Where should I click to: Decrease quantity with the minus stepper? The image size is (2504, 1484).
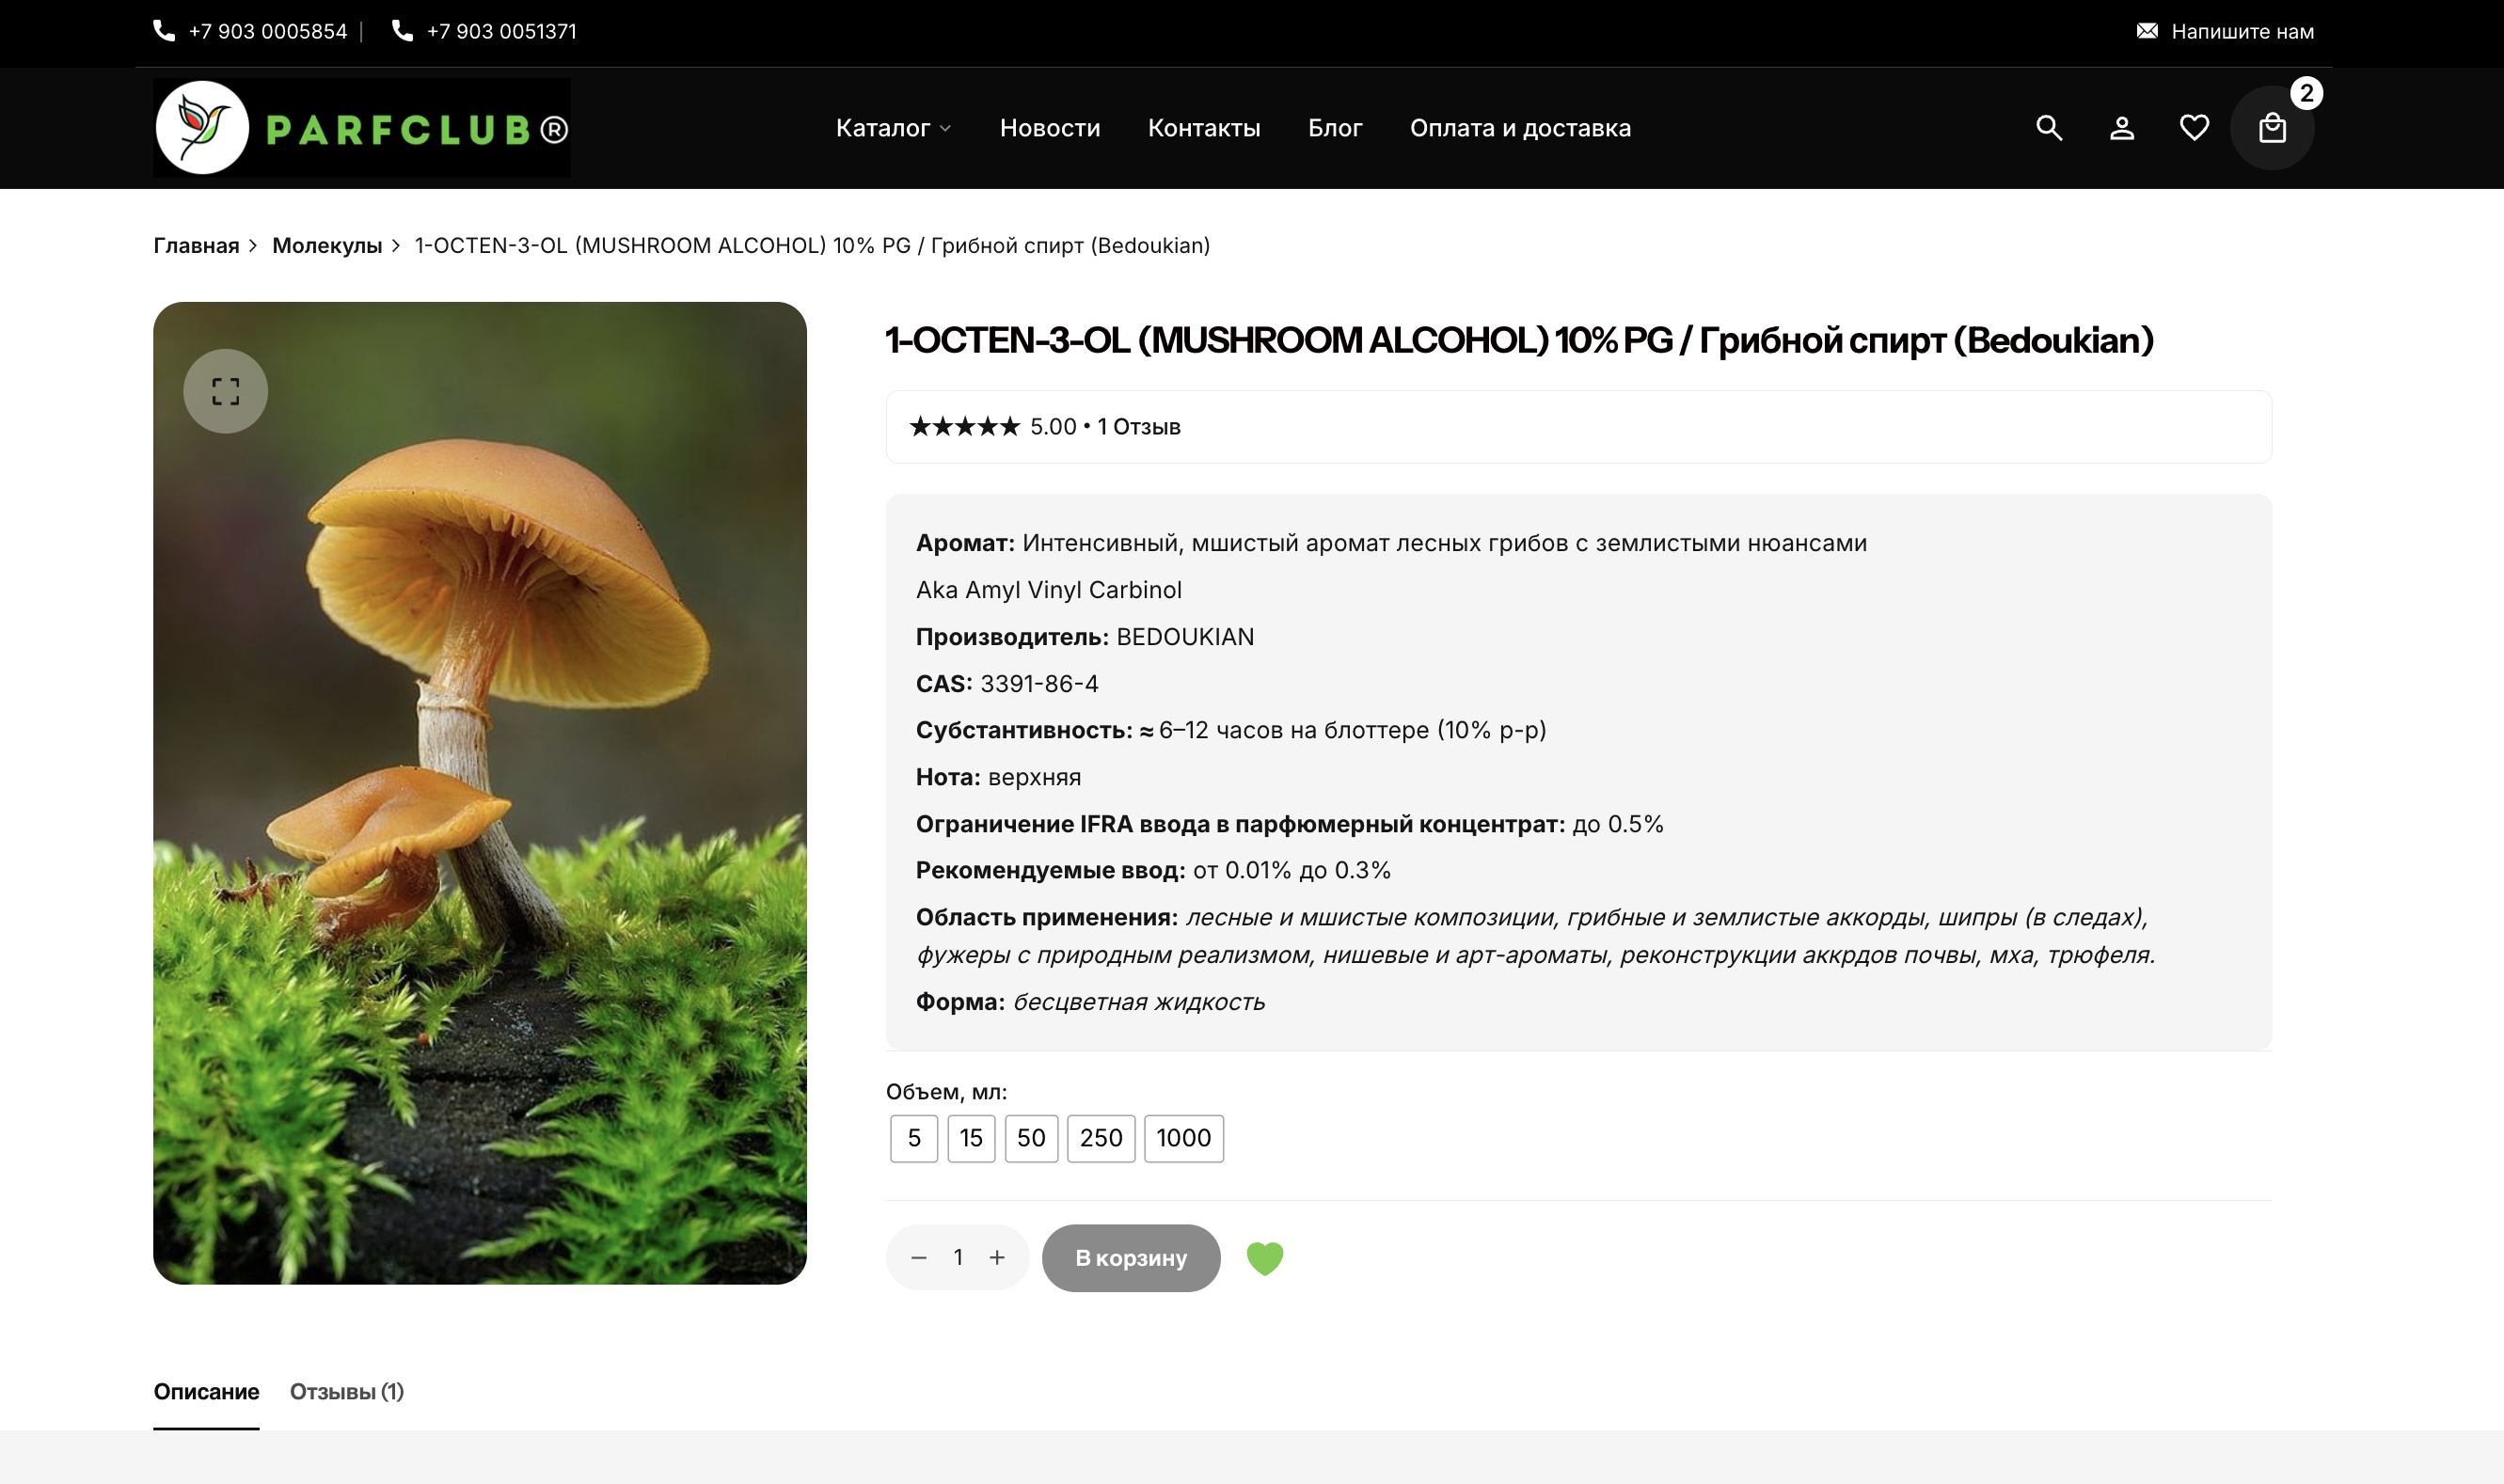coord(920,1257)
